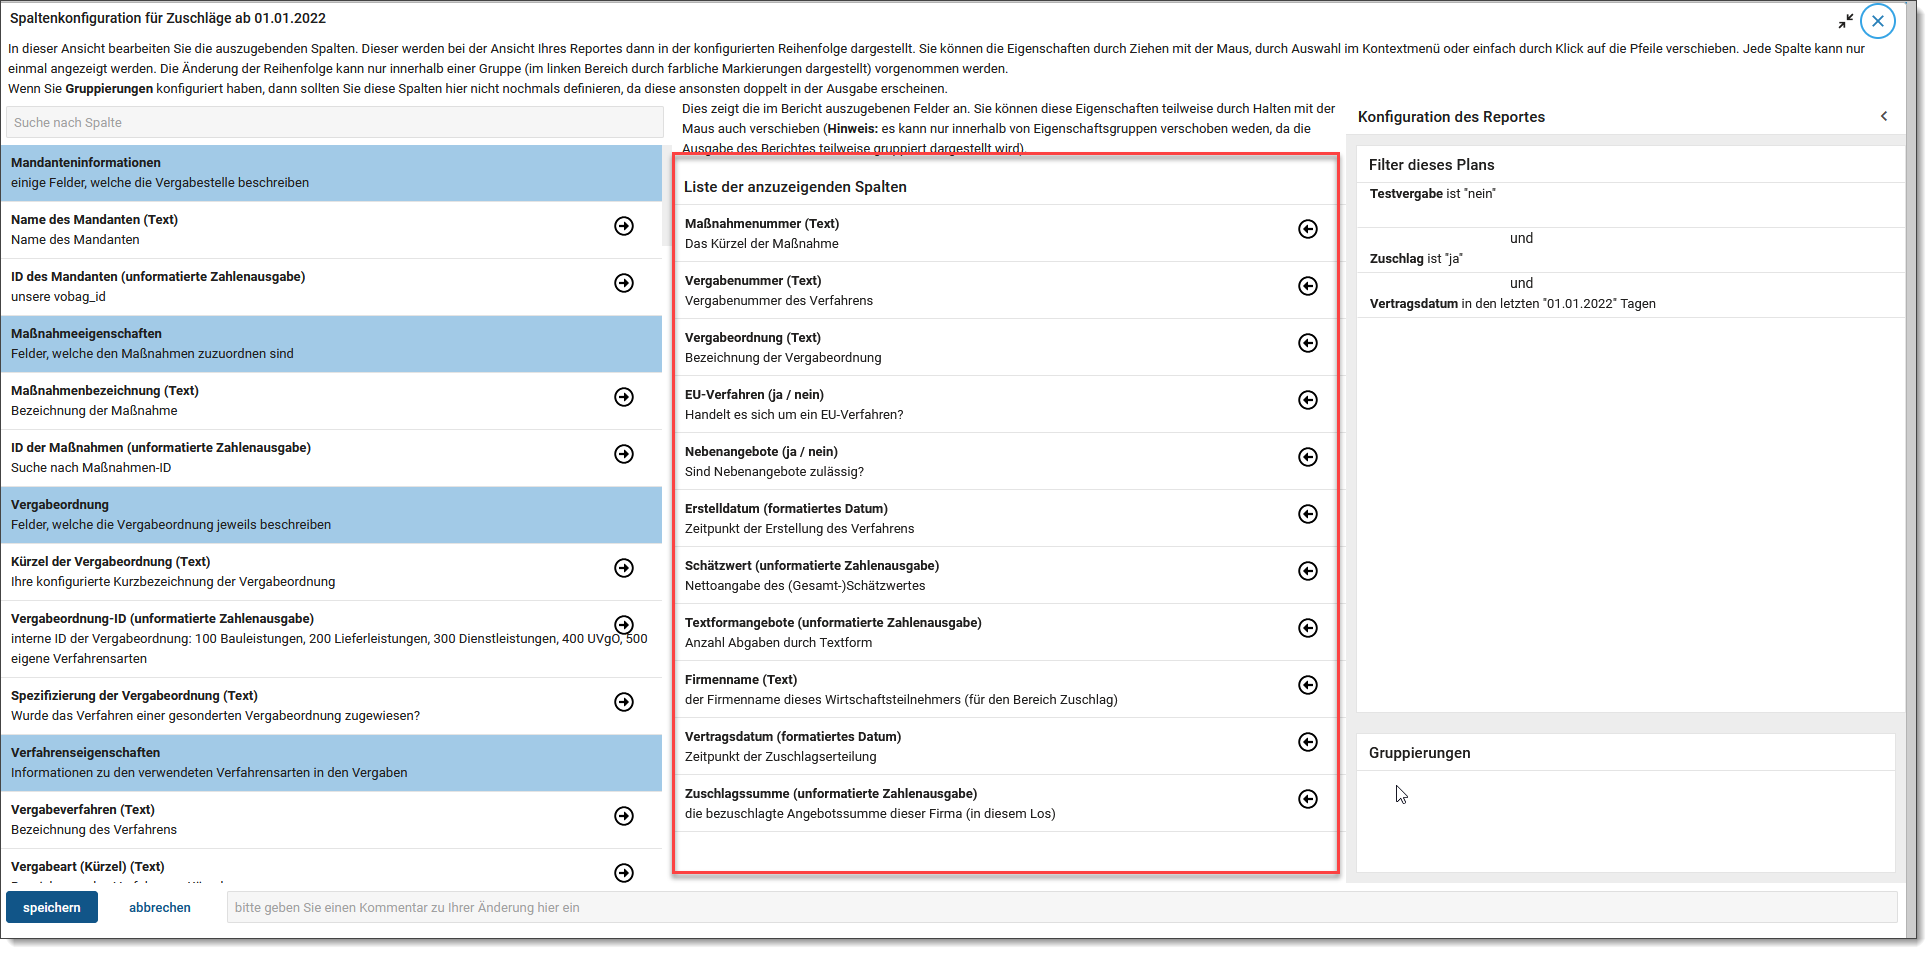Remove 'EU-Verfahren' column left arrow
The image size is (1932, 954).
pos(1308,400)
